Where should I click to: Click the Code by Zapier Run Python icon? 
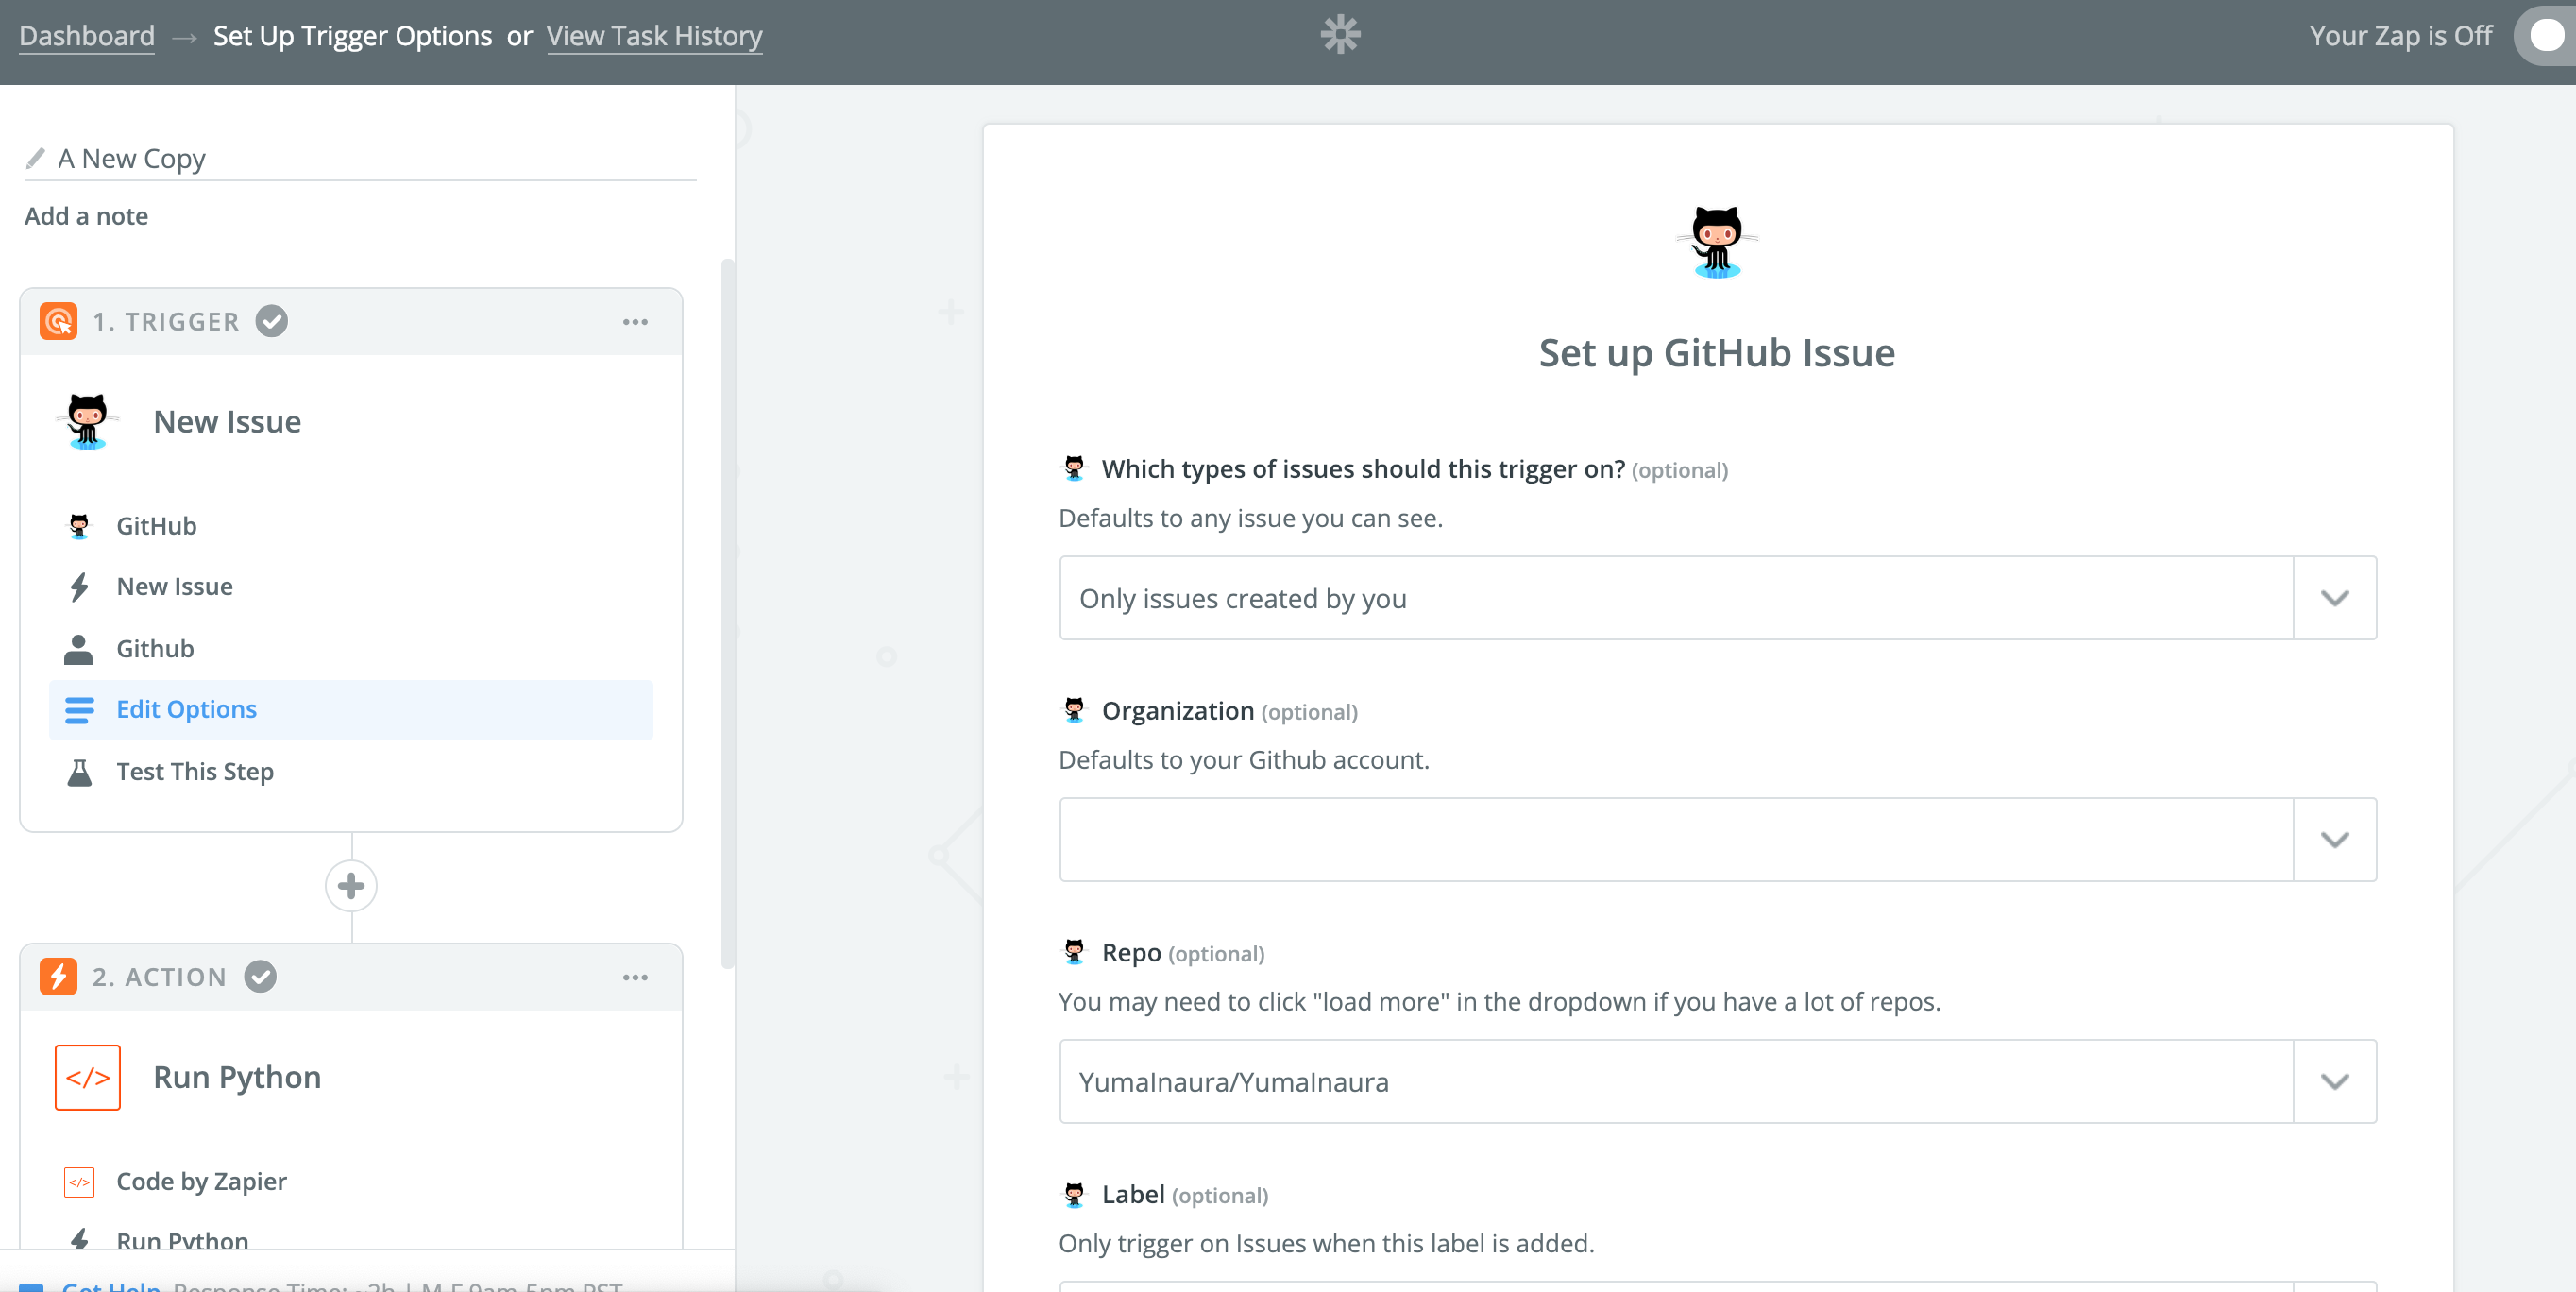[x=88, y=1077]
